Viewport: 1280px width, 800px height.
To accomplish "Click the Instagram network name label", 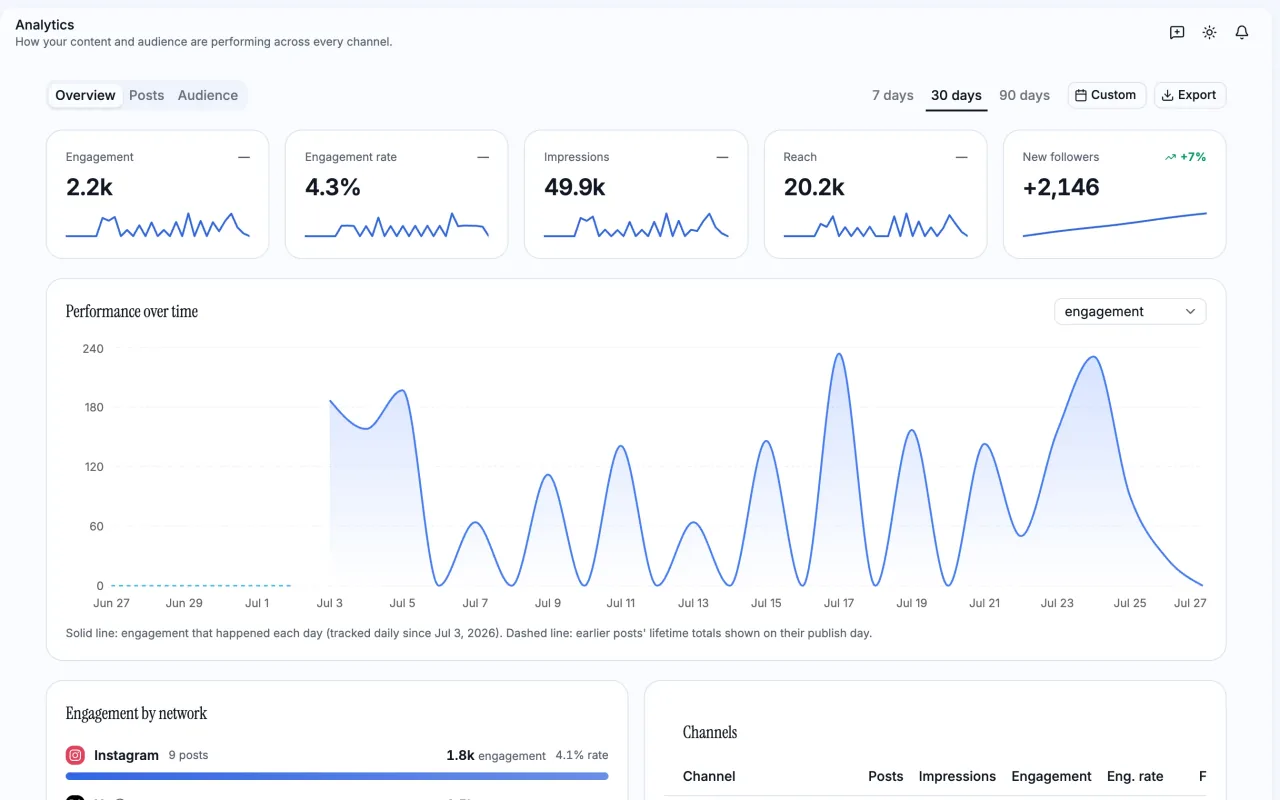I will (x=126, y=755).
